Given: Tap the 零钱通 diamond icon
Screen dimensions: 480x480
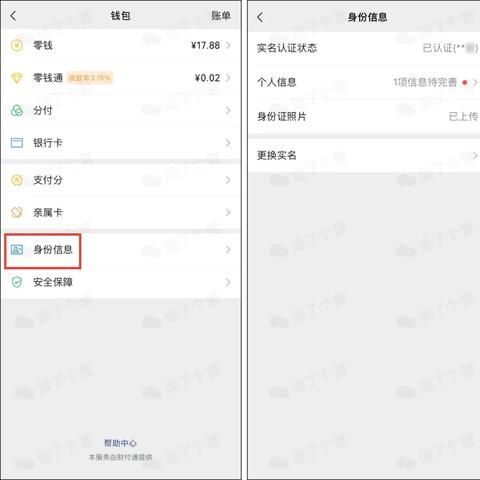Looking at the screenshot, I should [17, 78].
